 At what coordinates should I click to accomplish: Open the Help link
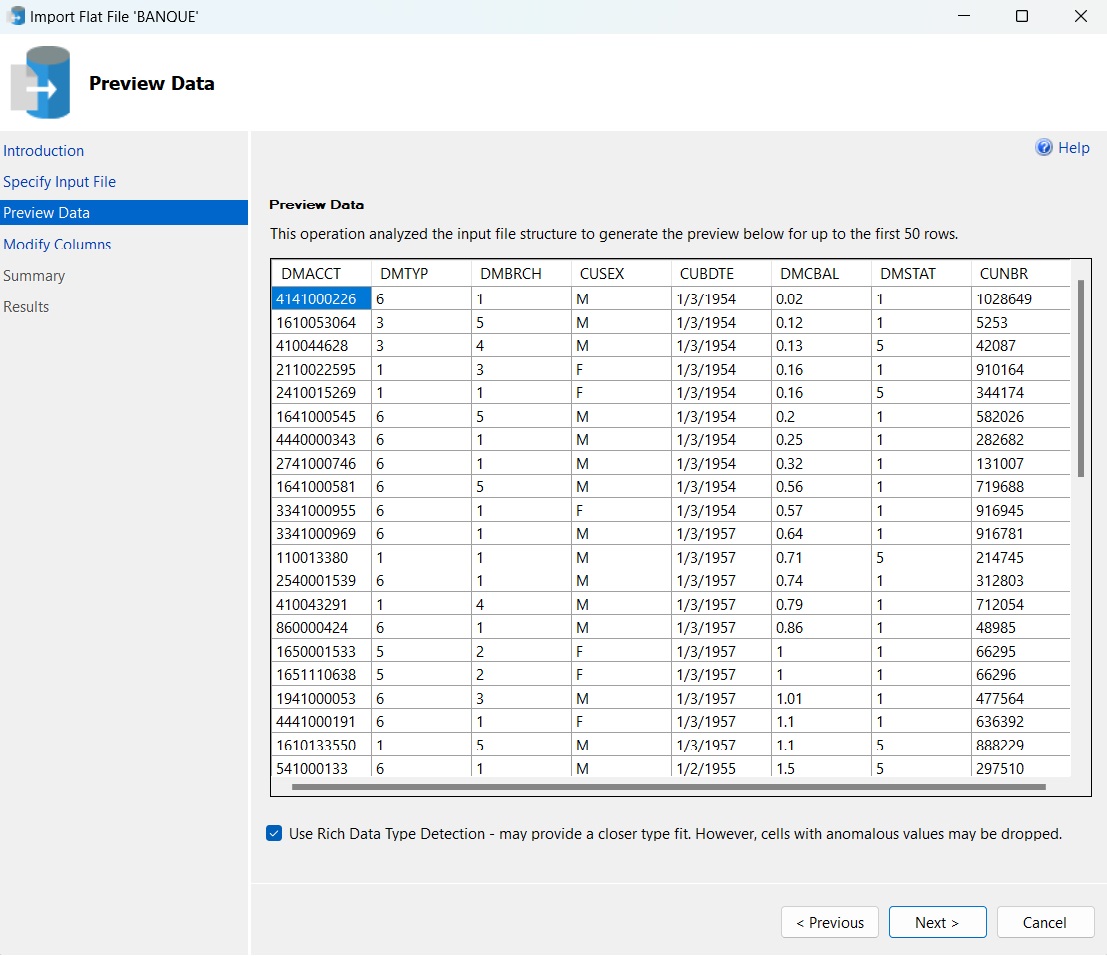[x=1073, y=148]
